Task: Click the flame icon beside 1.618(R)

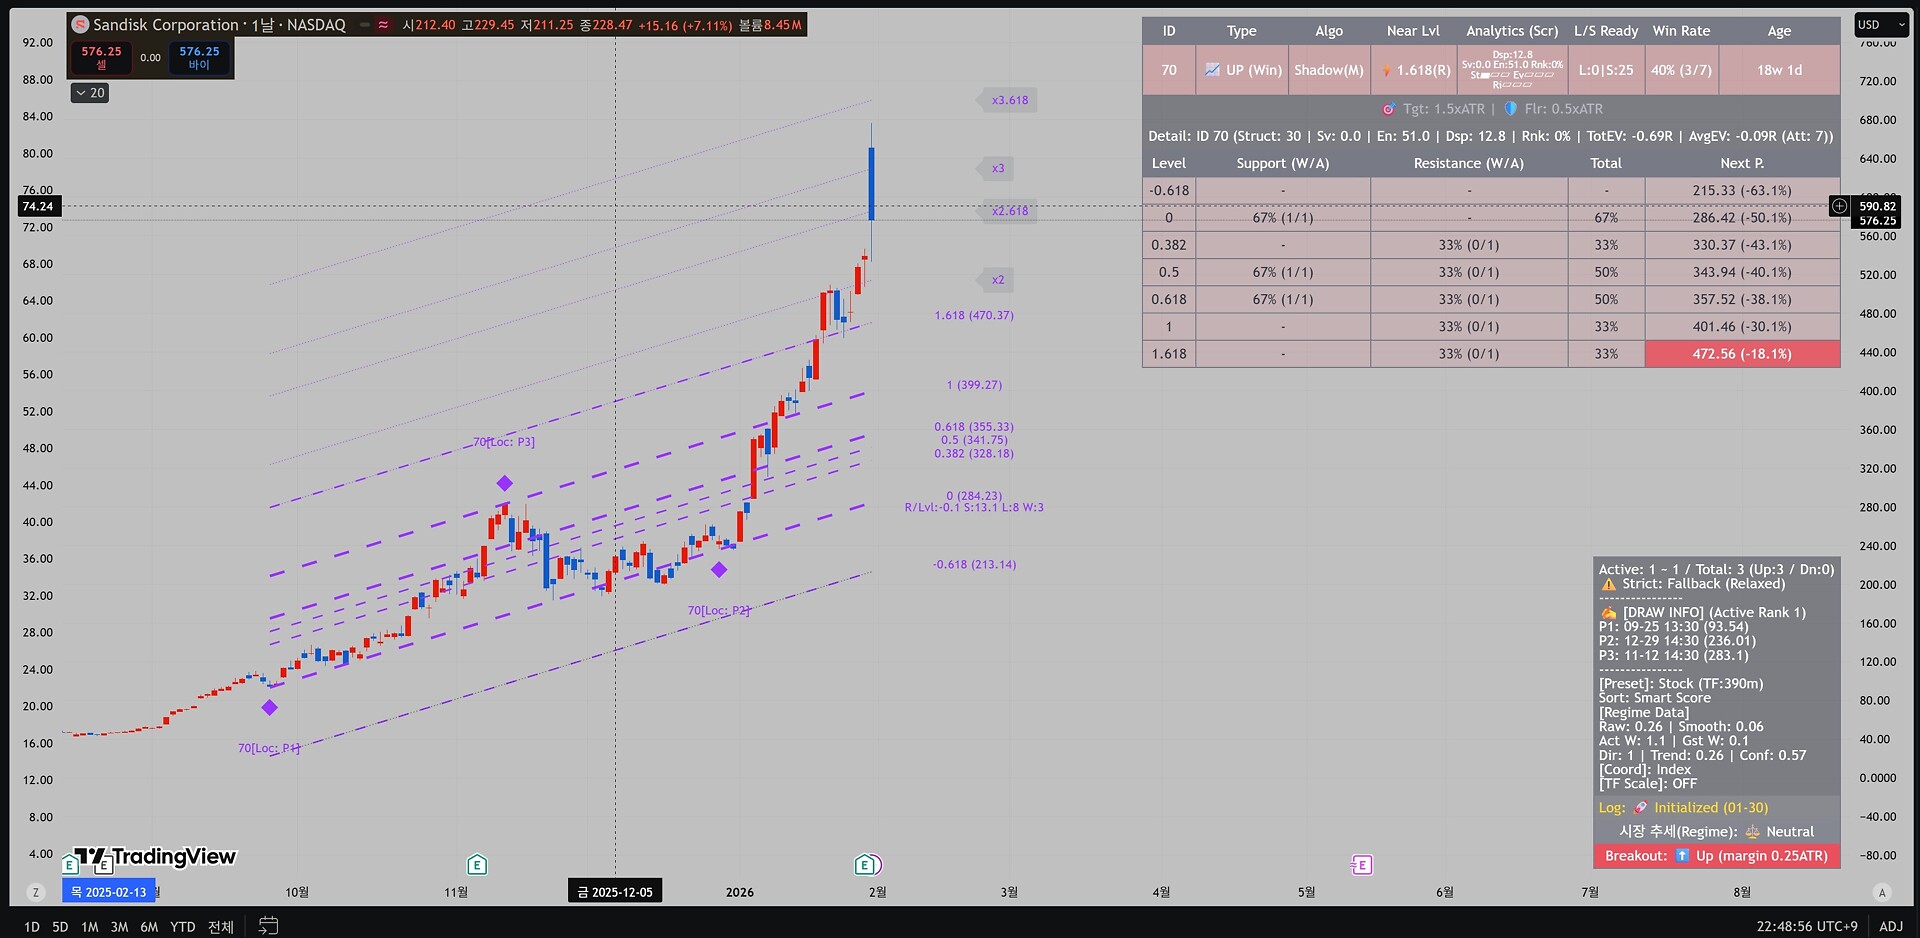Action: (x=1386, y=70)
